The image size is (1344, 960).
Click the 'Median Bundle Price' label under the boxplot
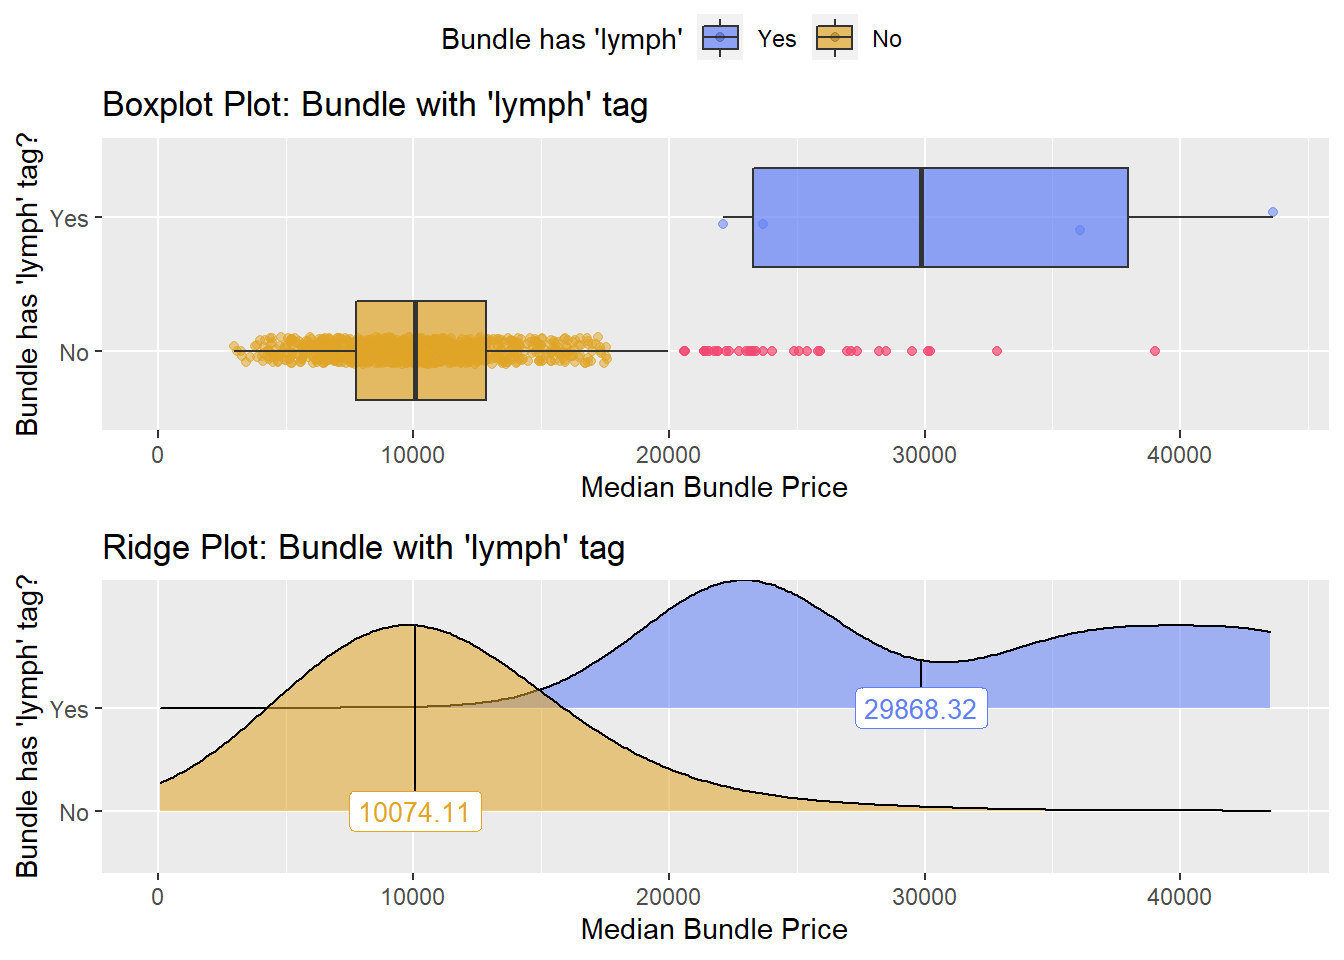tap(714, 487)
